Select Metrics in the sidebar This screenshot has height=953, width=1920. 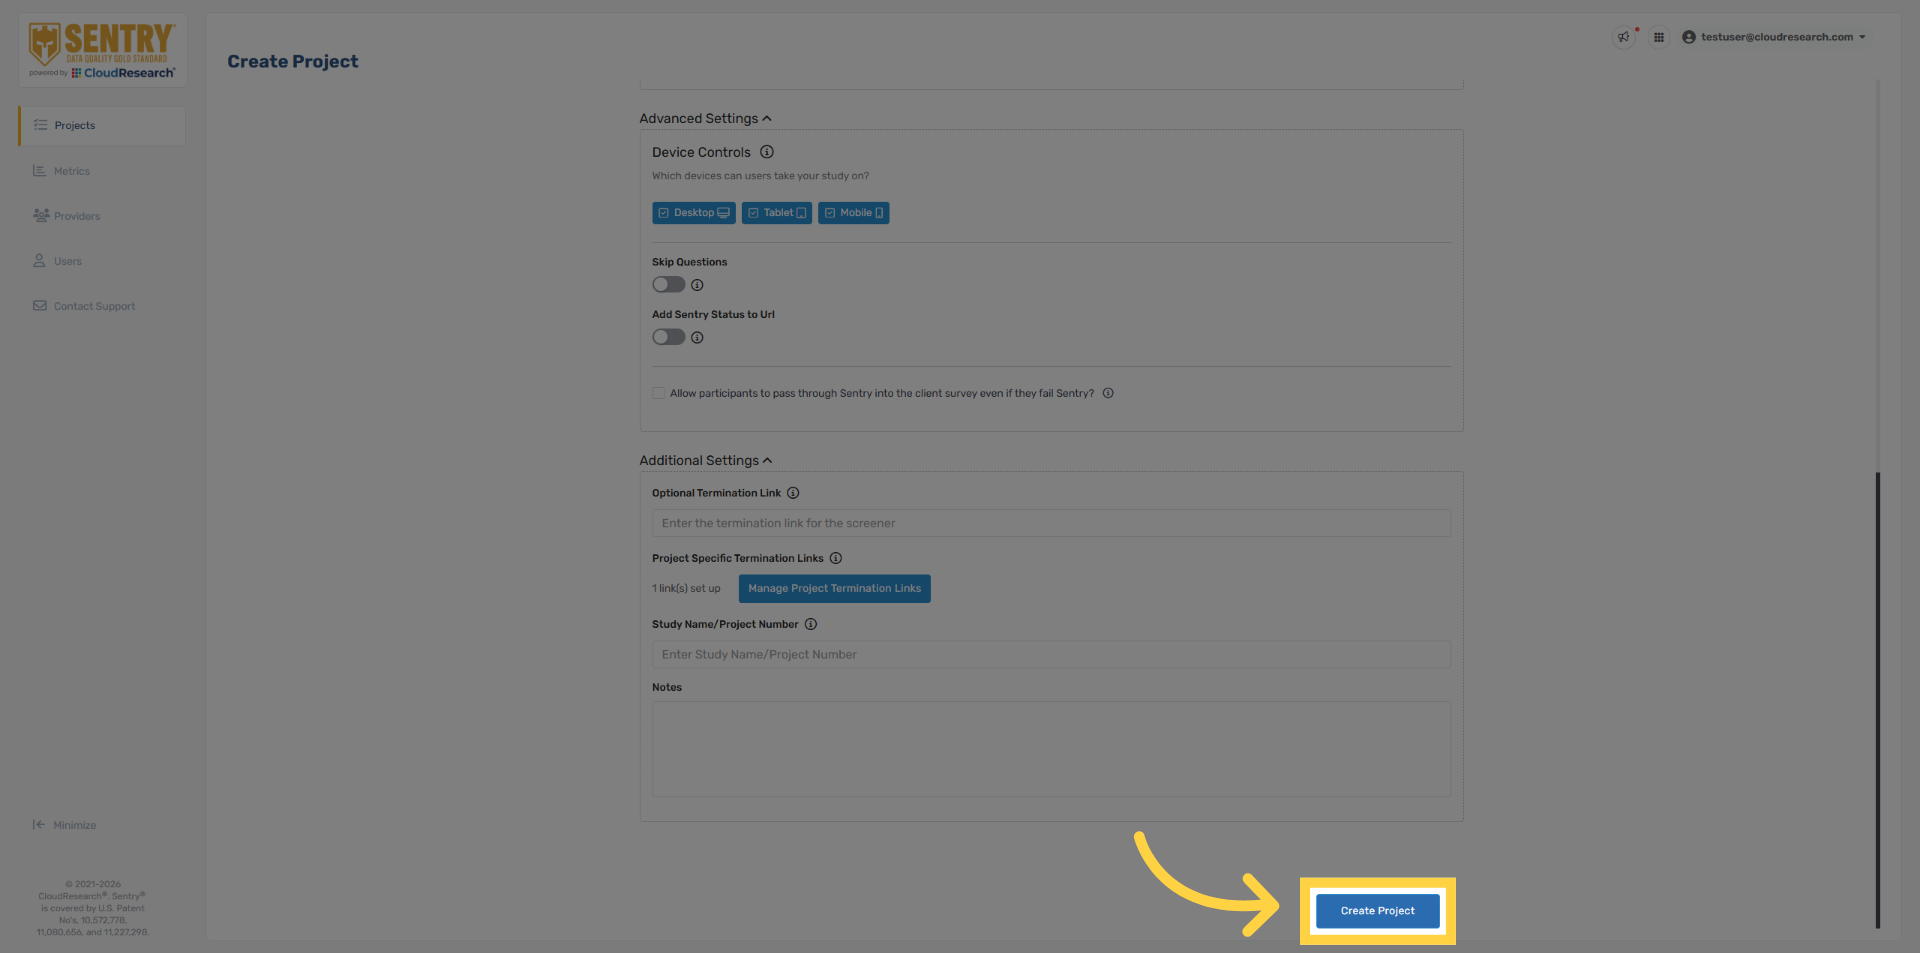coord(71,171)
